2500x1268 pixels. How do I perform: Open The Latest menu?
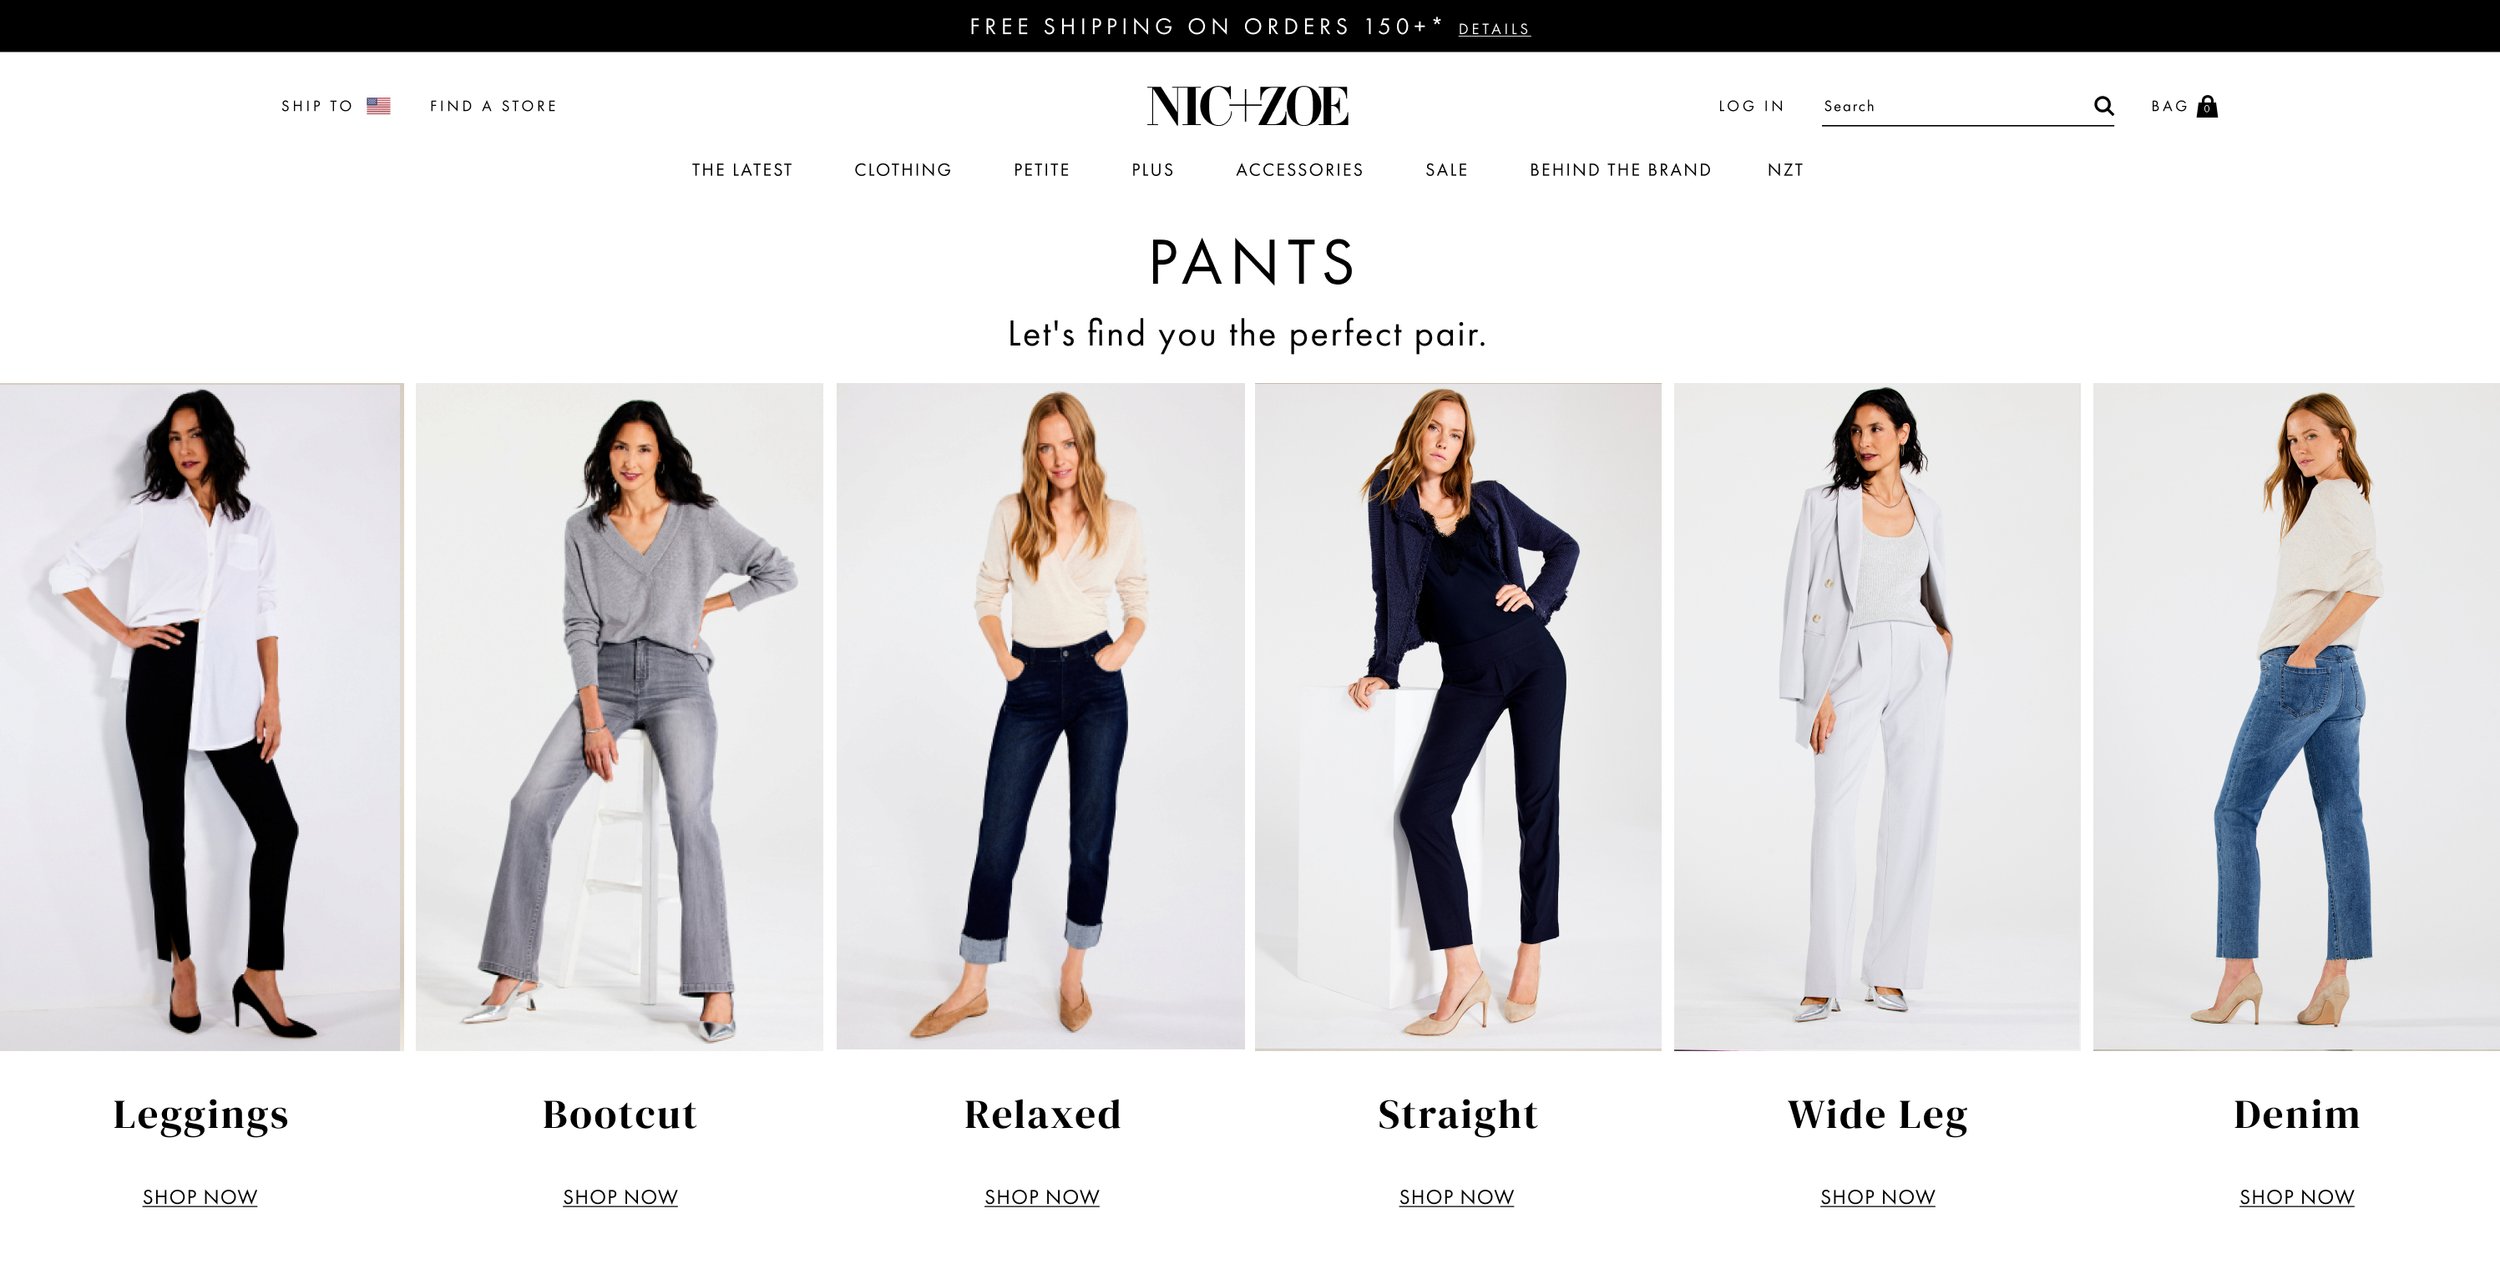[742, 170]
